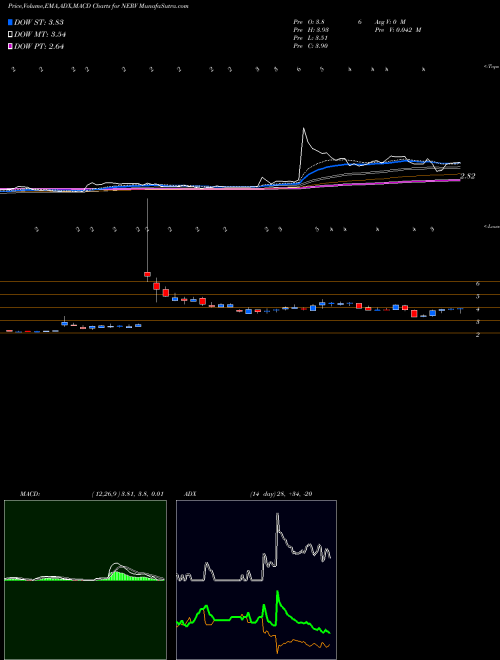Click the price axis label 2
This screenshot has height=660, width=500.
point(478,335)
